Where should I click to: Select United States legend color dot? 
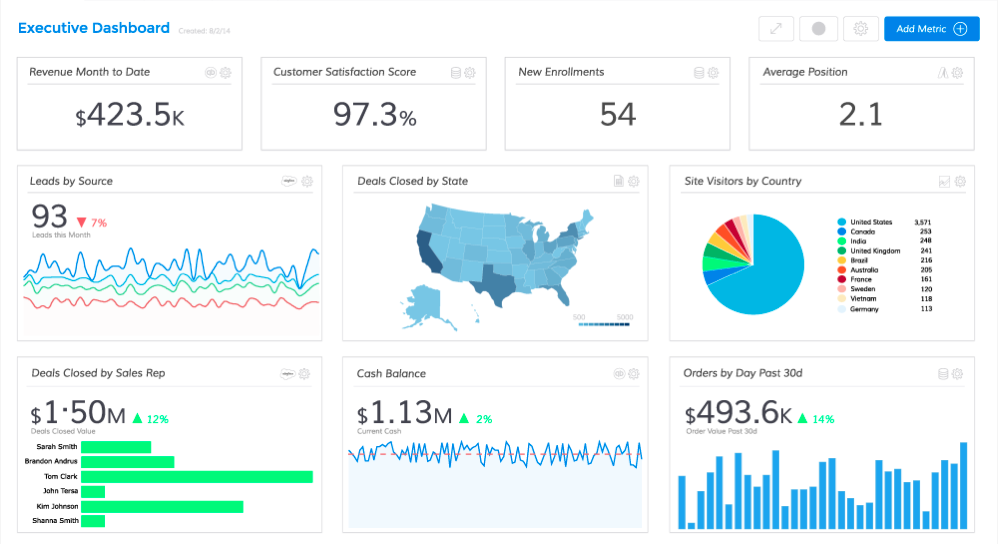pos(842,222)
